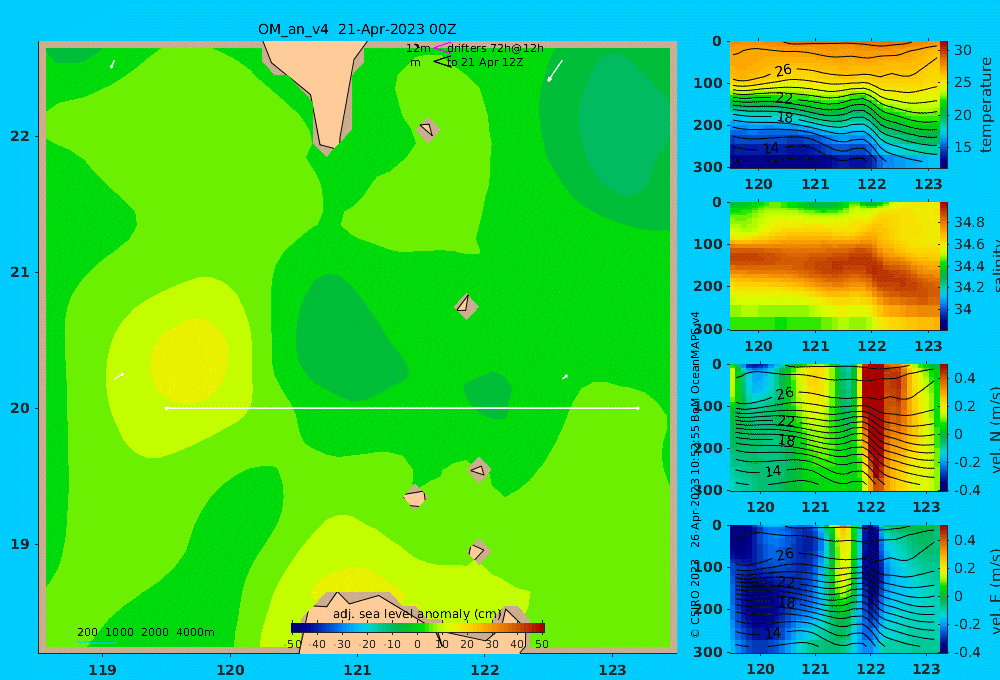
Task: Click the island marker near 121.5E 19.3N
Action: pos(415,497)
